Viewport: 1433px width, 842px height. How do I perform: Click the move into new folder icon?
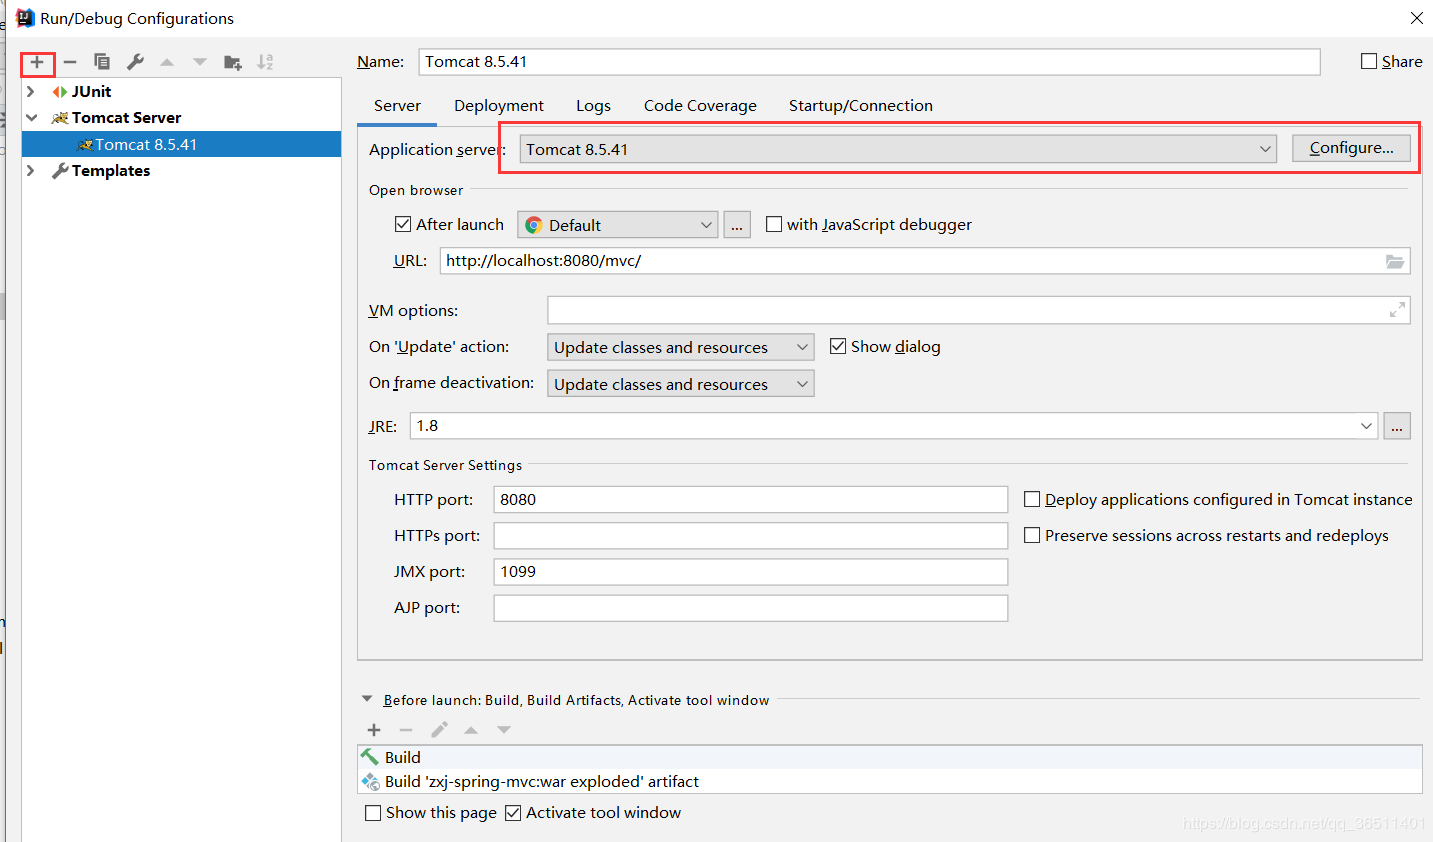(x=233, y=62)
